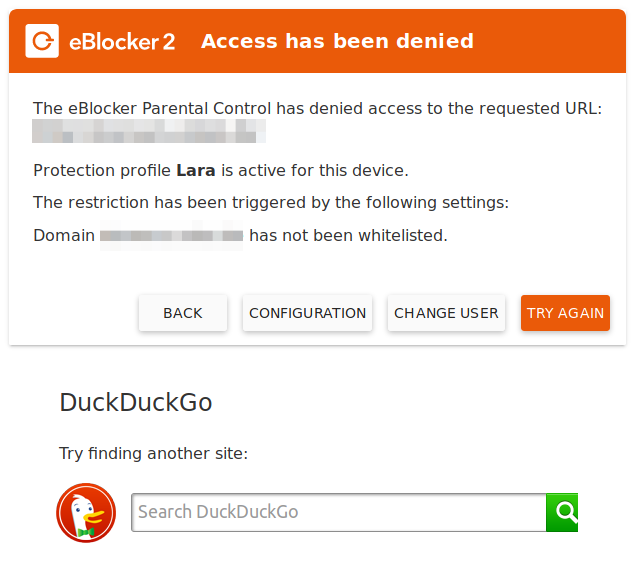Select the CHANGE USER button
Image resolution: width=641 pixels, height=566 pixels.
click(446, 313)
